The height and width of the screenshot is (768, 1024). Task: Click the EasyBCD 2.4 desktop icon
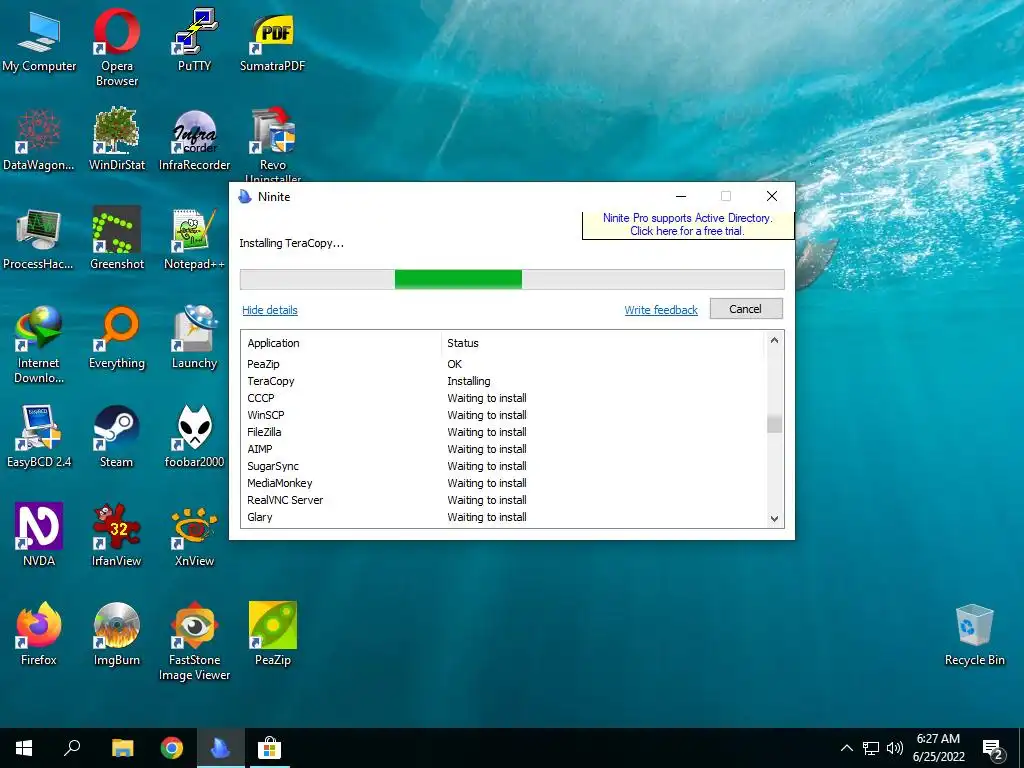[39, 437]
